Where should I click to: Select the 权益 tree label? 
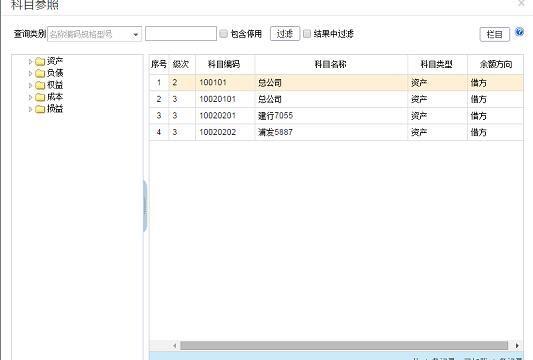[55, 85]
